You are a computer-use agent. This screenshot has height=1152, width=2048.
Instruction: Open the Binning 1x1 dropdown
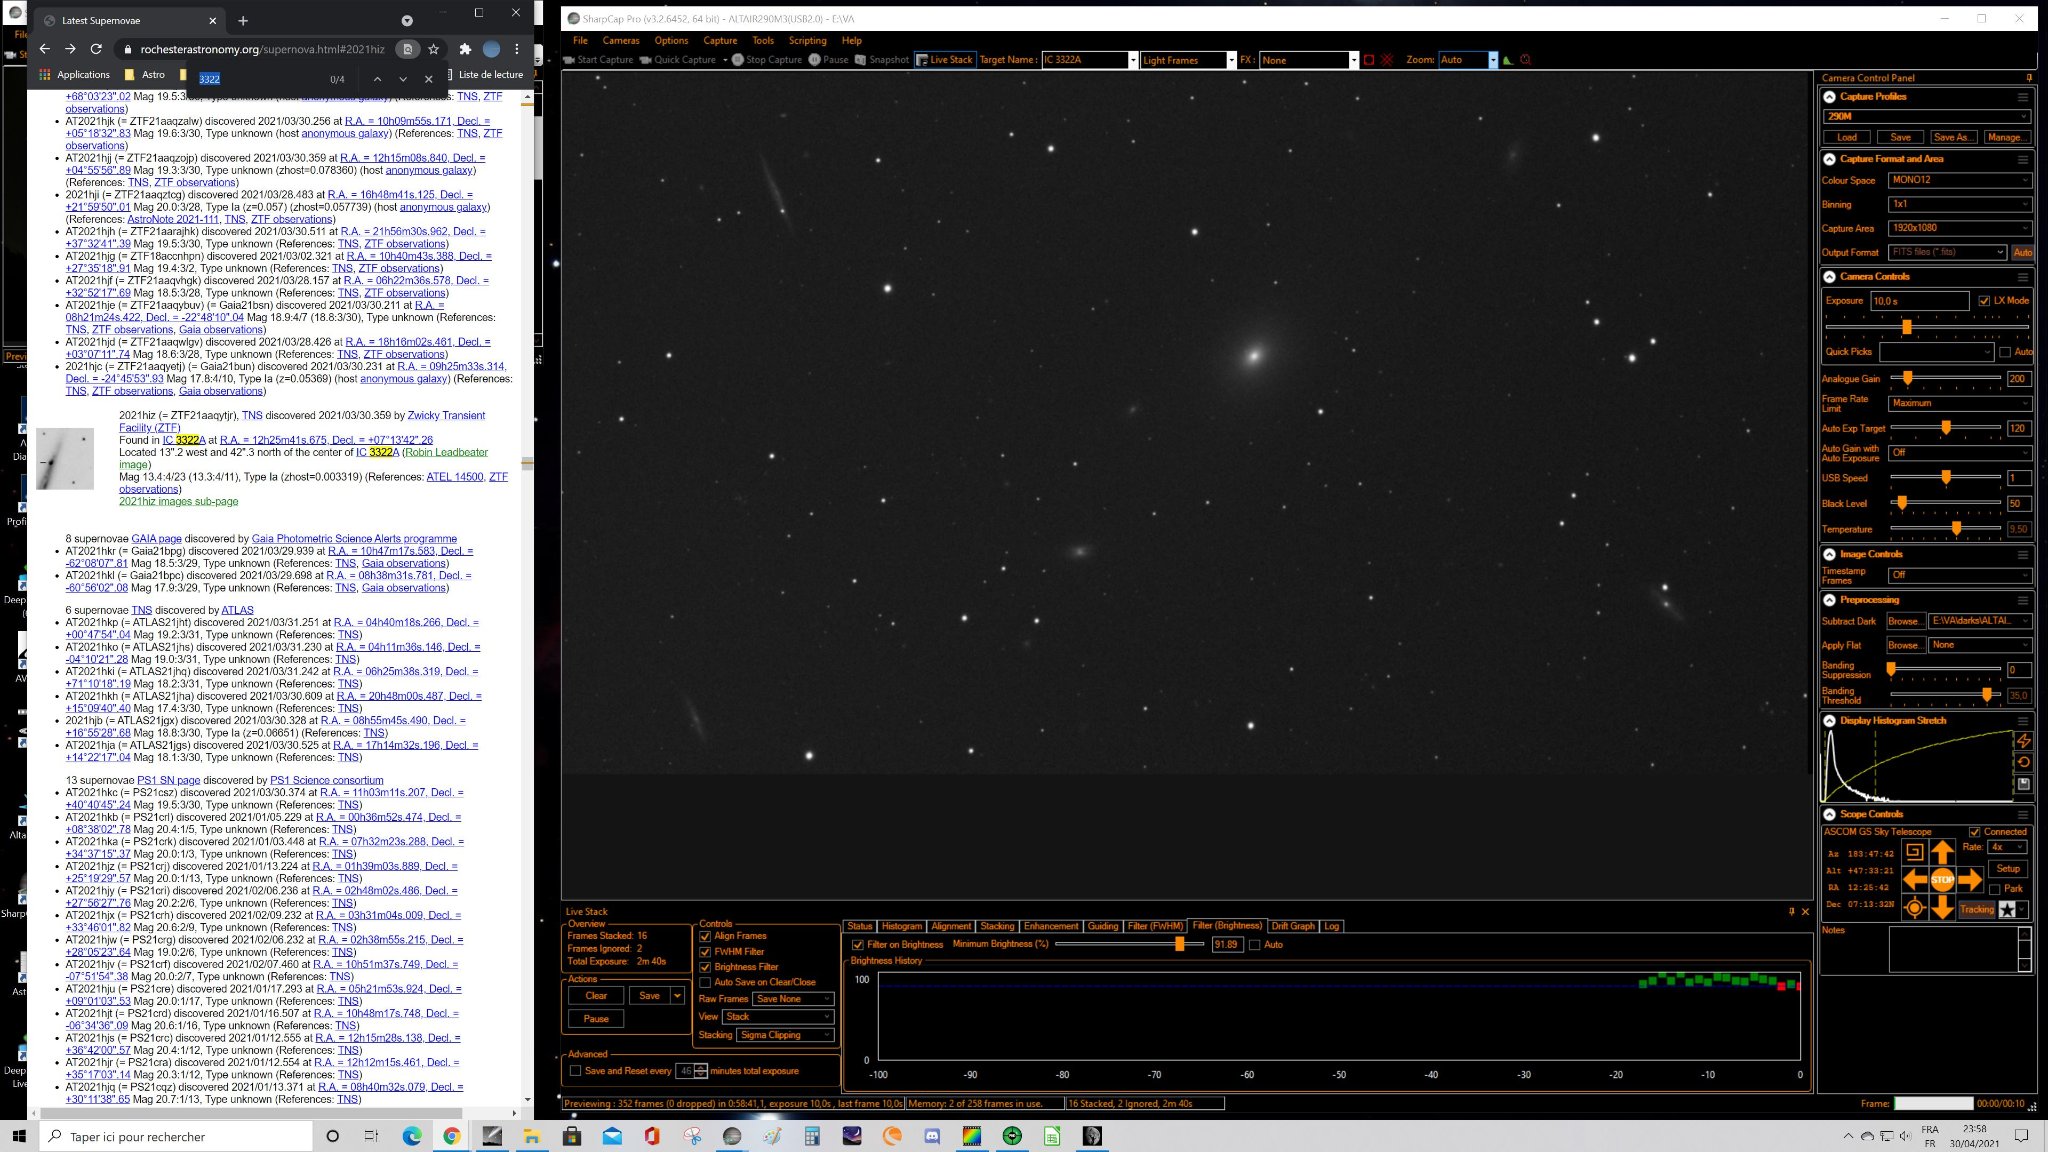pos(1959,204)
